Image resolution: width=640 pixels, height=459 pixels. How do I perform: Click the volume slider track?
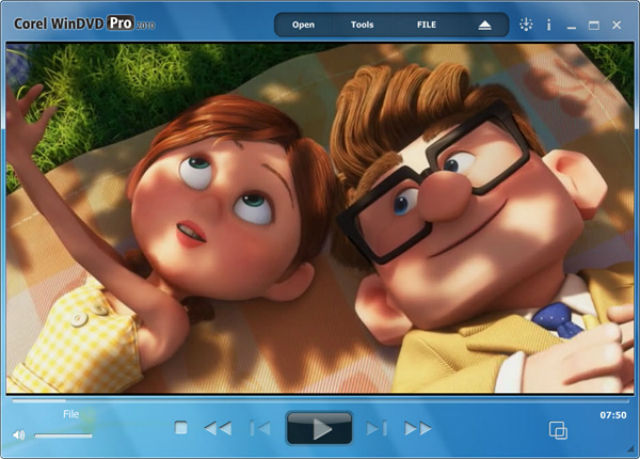point(64,435)
